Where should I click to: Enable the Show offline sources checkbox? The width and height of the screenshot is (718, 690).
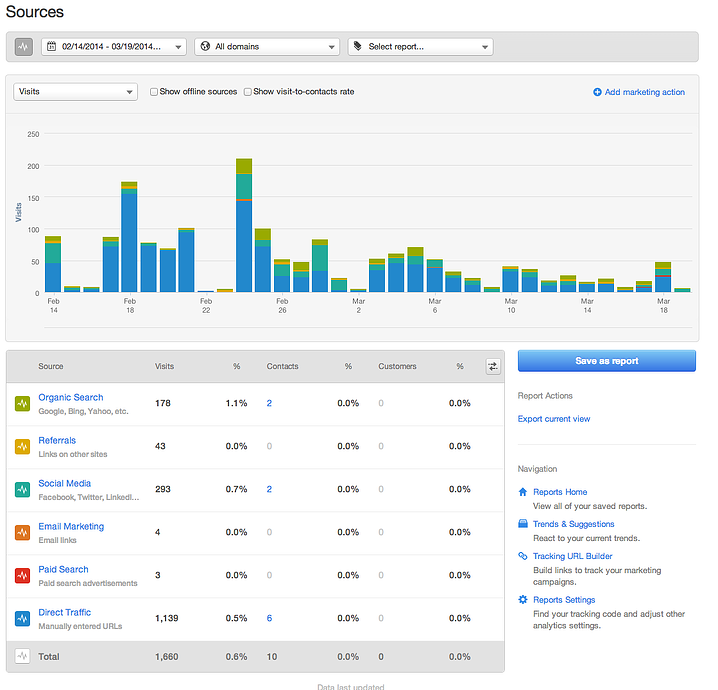pyautogui.click(x=154, y=92)
